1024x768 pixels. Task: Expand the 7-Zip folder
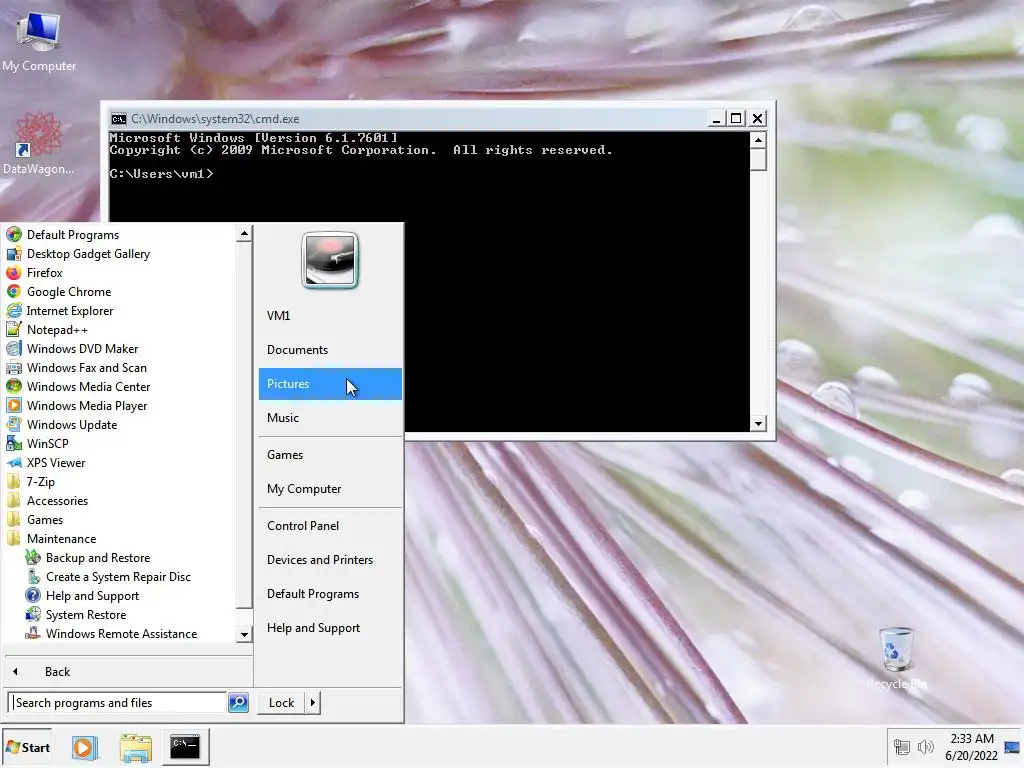[30, 481]
